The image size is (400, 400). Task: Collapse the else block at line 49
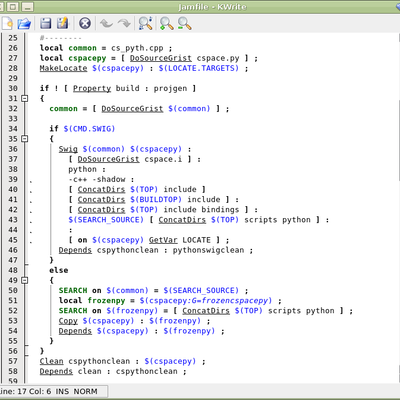tap(24, 280)
